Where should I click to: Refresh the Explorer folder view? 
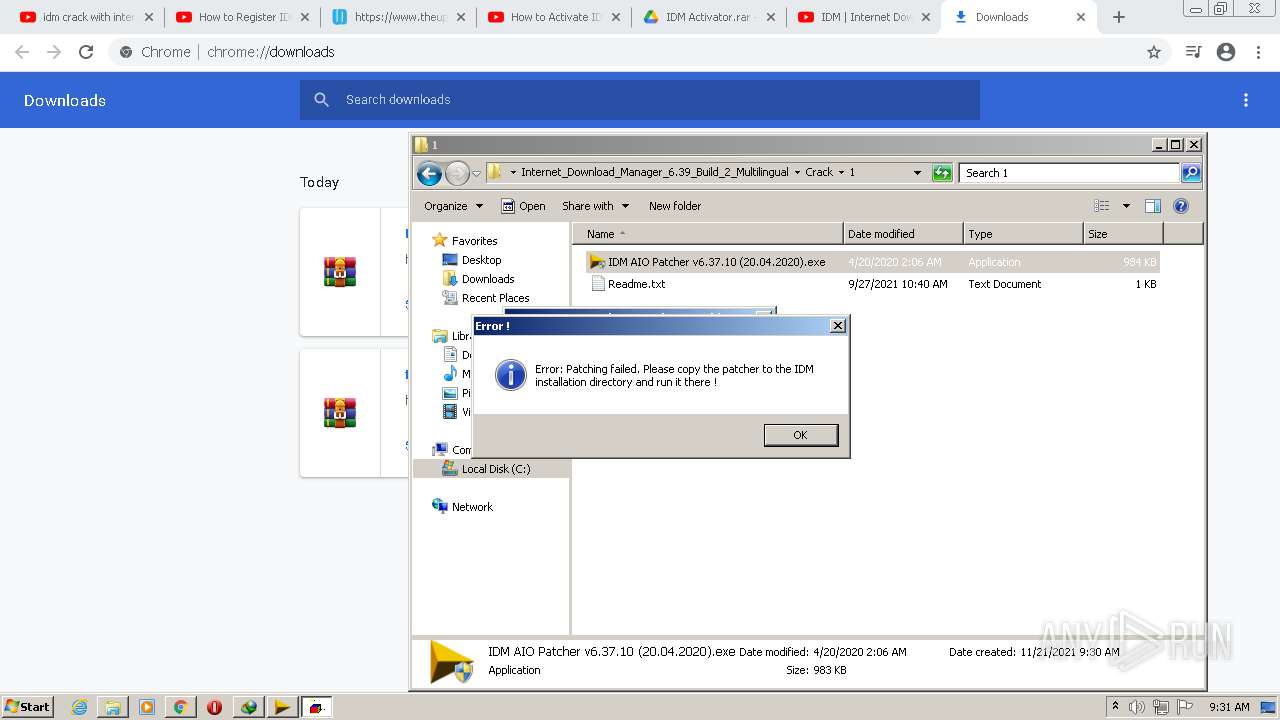[x=942, y=173]
